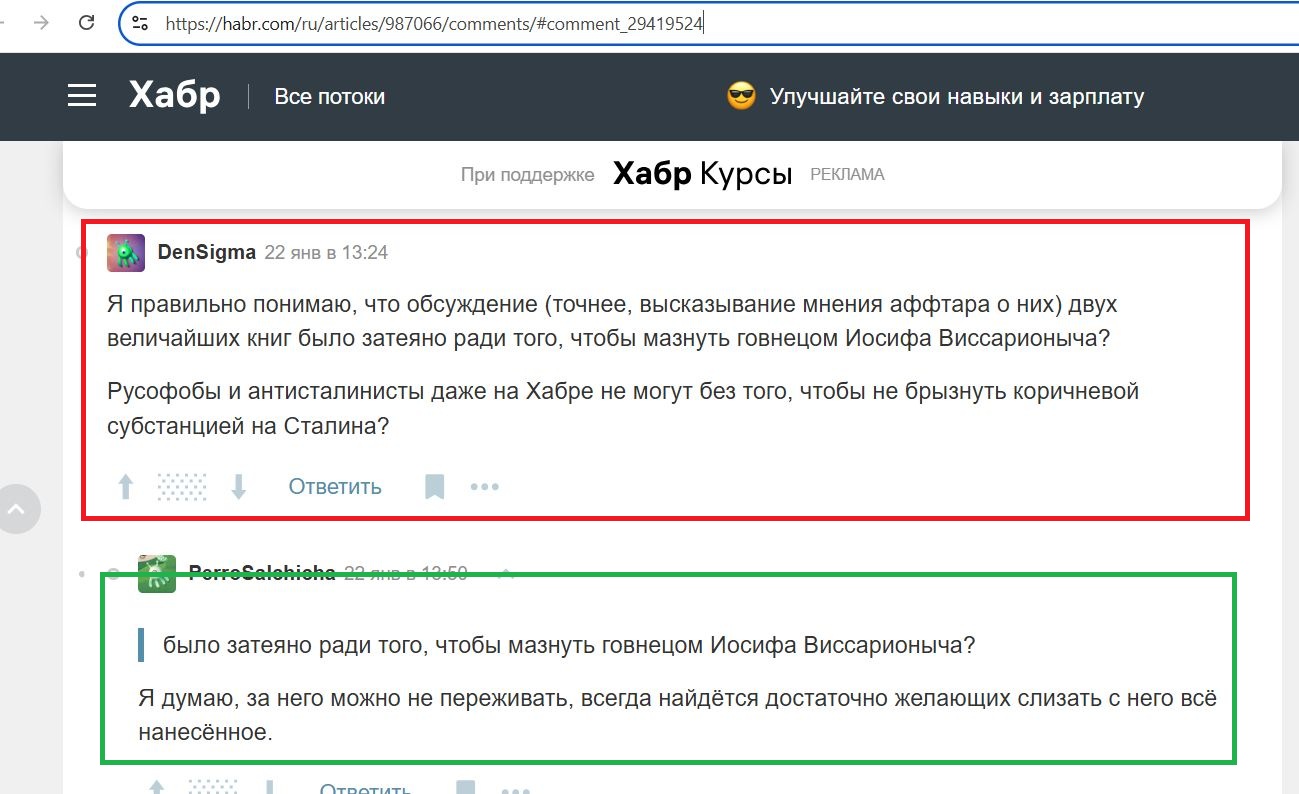Image resolution: width=1299 pixels, height=794 pixels.
Task: Open more options on PerroSalchicha's reply
Action: (514, 790)
